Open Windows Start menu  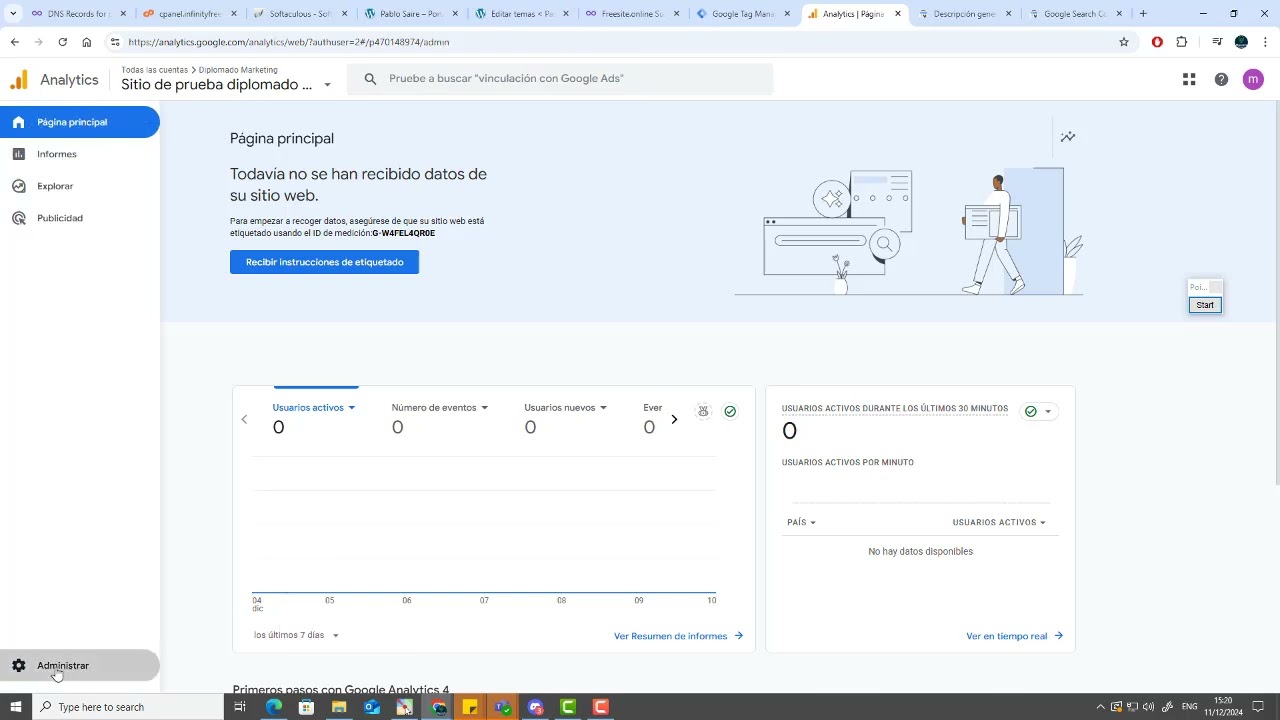pos(15,707)
